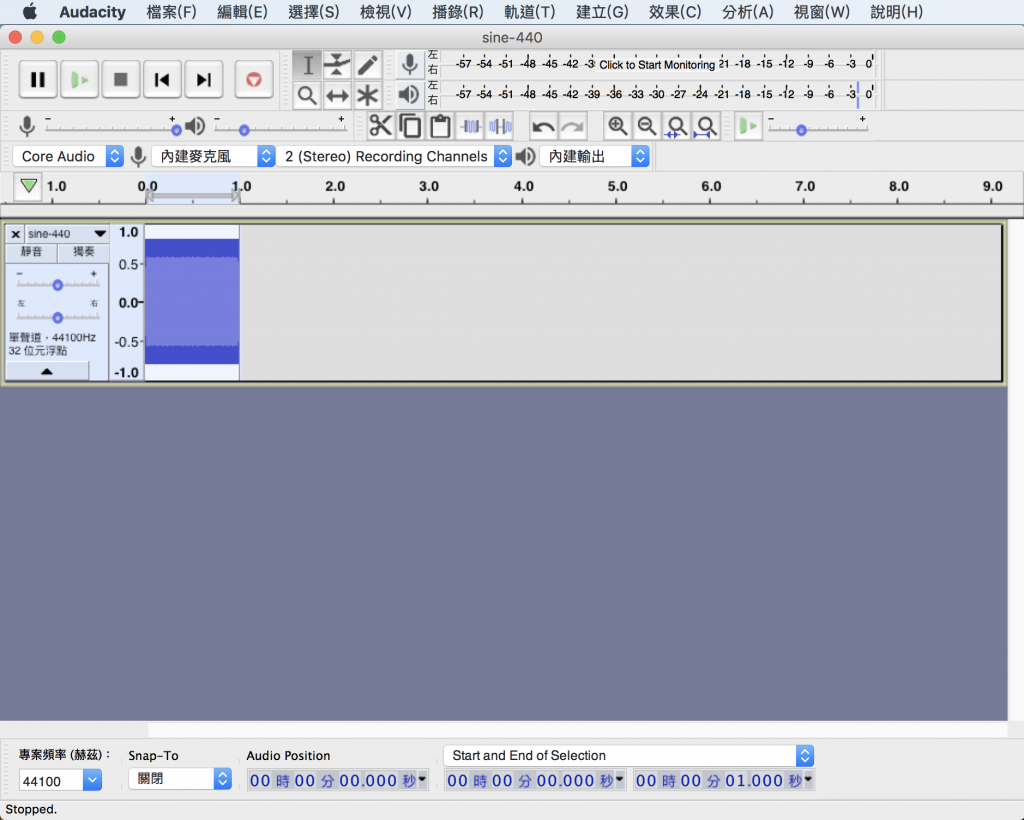Open the Snap-To 關閉 dropdown

click(180, 778)
